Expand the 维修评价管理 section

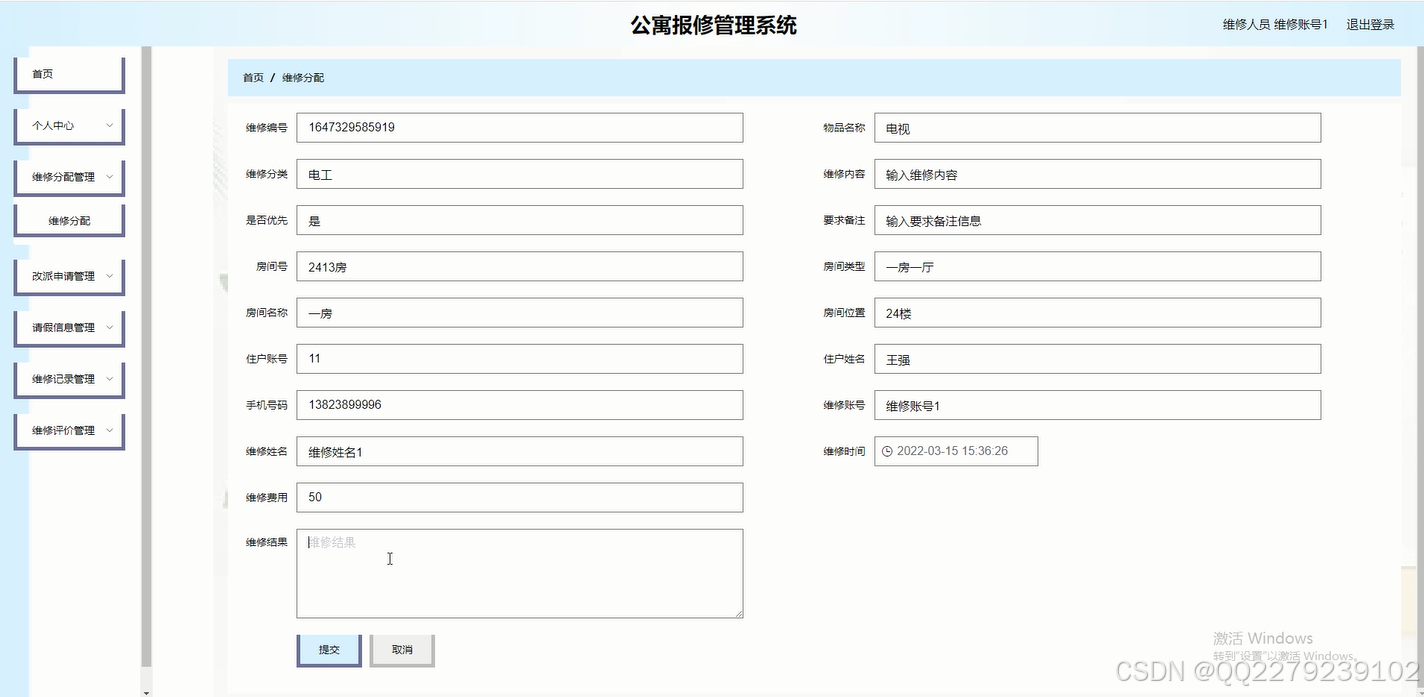[68, 430]
